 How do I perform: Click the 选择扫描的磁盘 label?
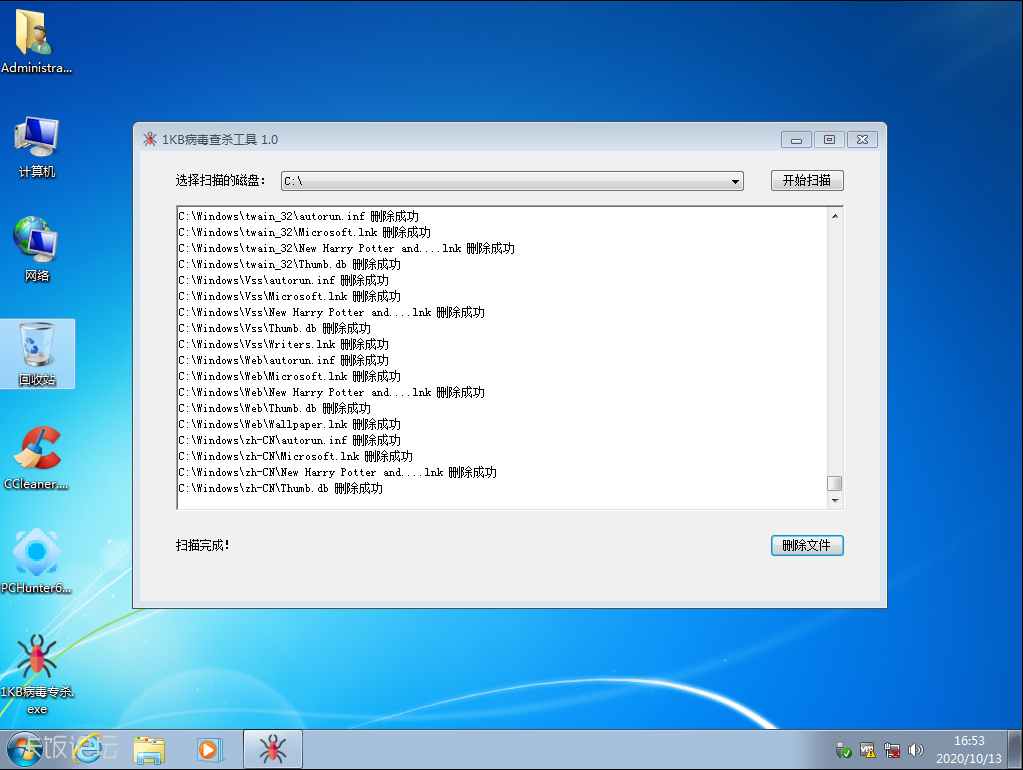220,180
